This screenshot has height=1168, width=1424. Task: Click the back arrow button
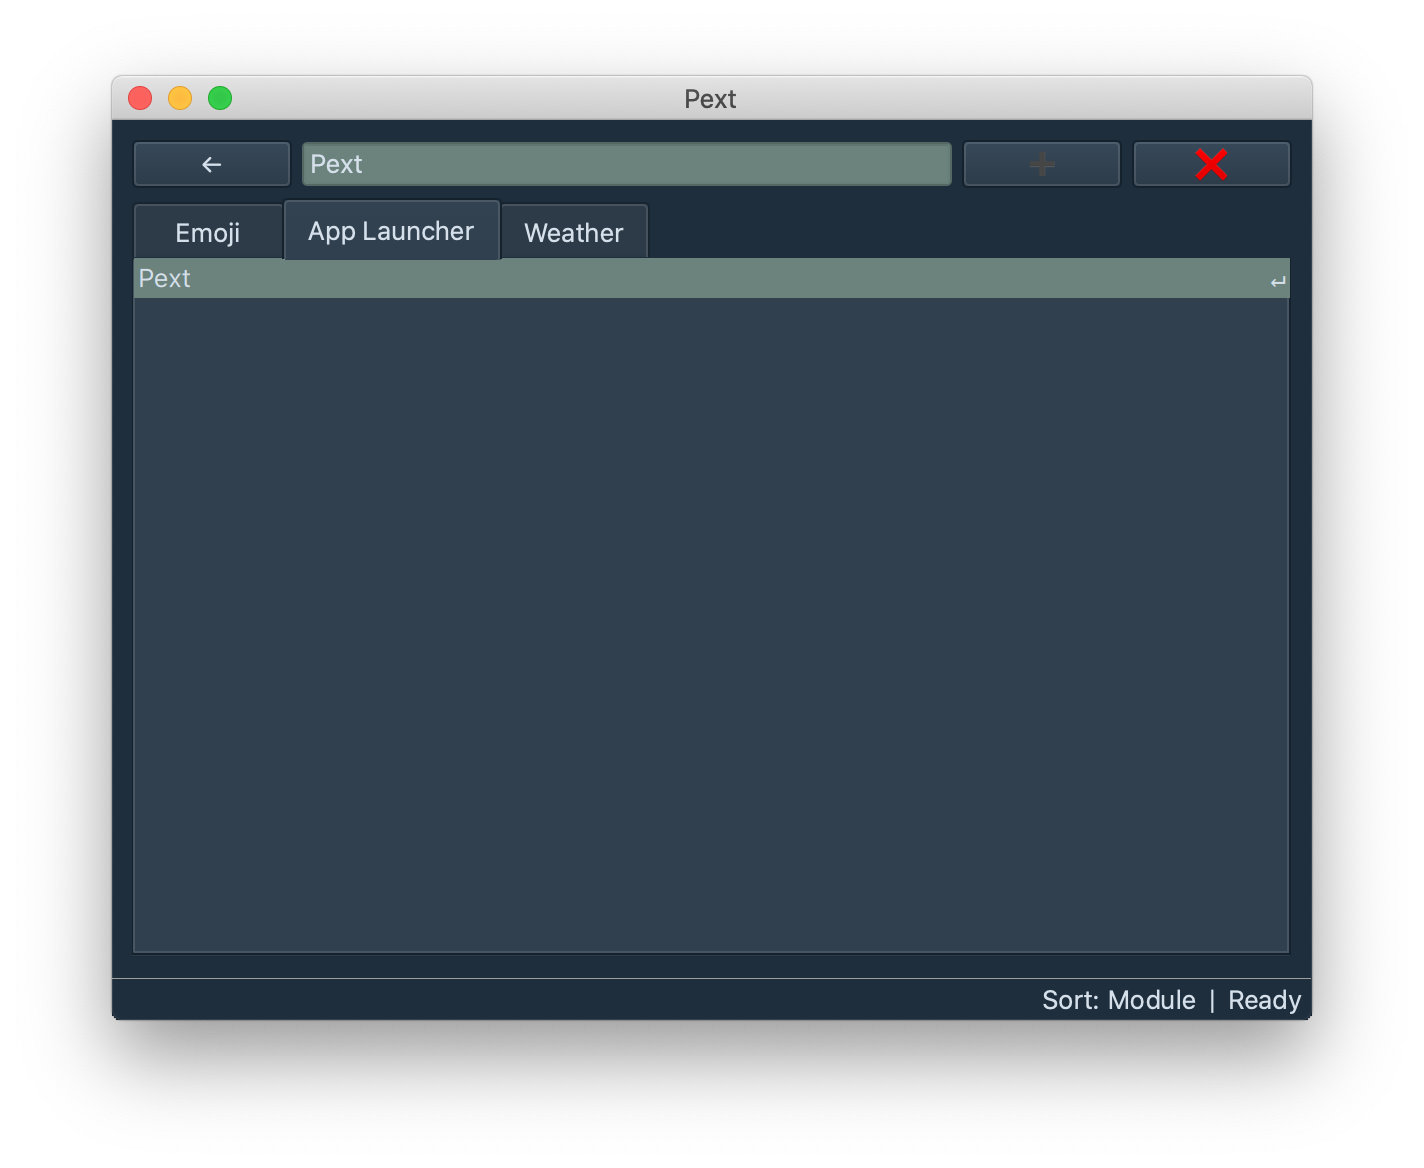tap(212, 164)
